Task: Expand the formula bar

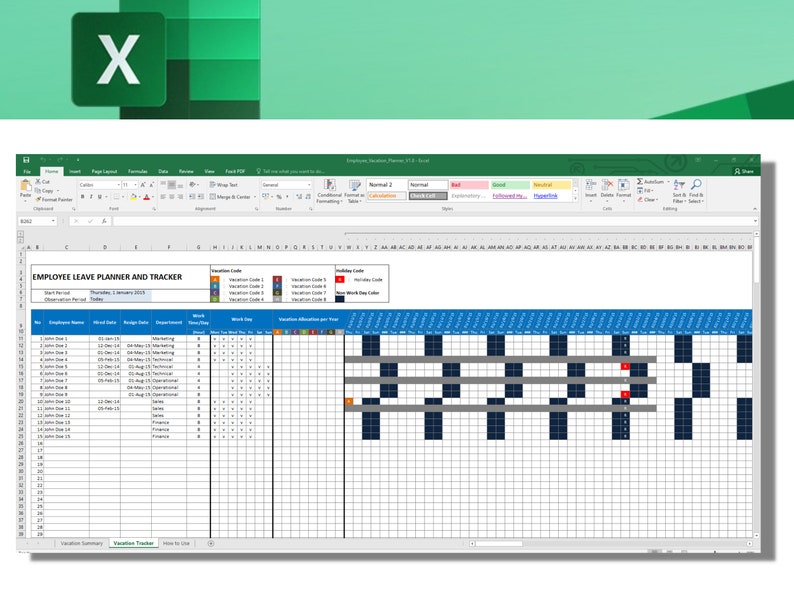Action: click(755, 221)
